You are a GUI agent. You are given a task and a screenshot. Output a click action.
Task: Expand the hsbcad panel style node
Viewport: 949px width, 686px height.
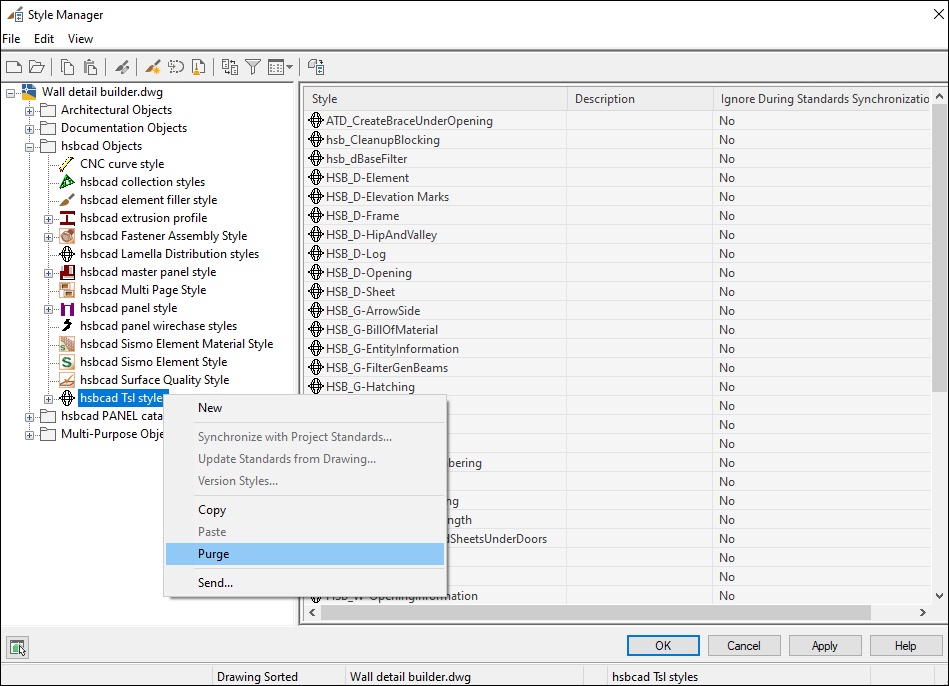point(48,309)
